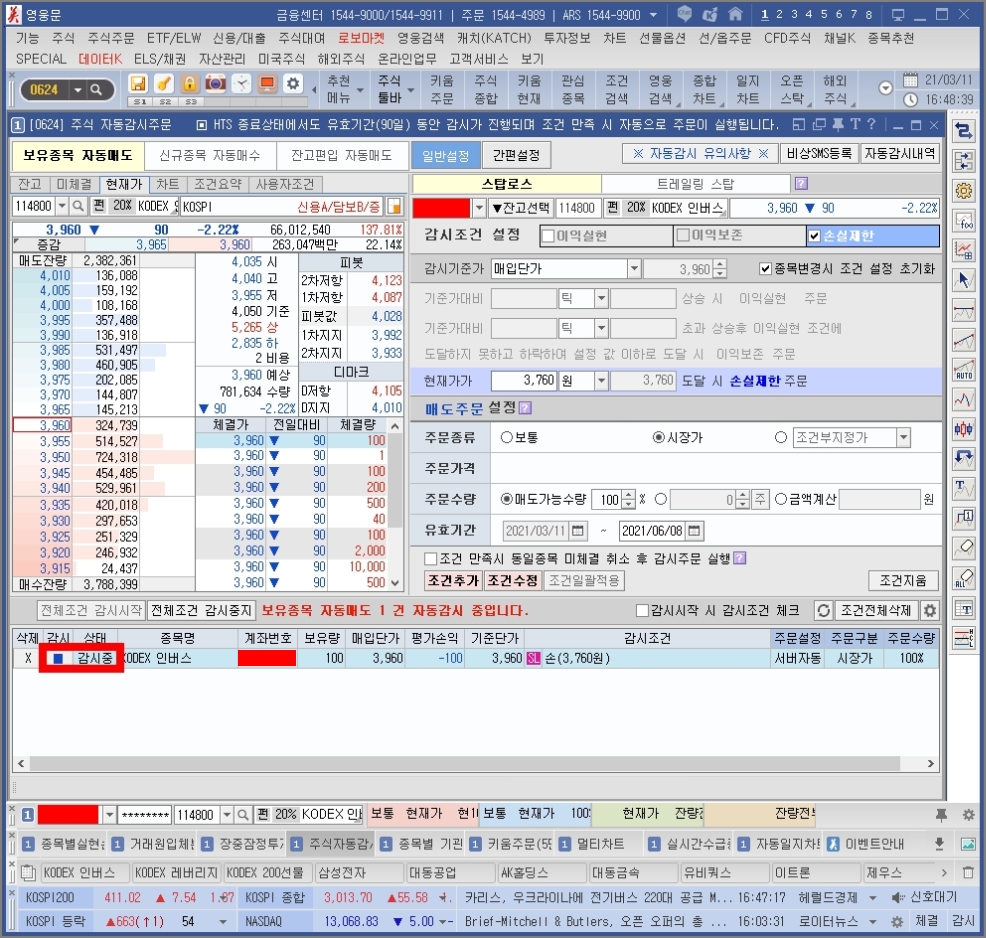Open the question mark help in window title
Screen dimensions: 986x938
(871, 124)
